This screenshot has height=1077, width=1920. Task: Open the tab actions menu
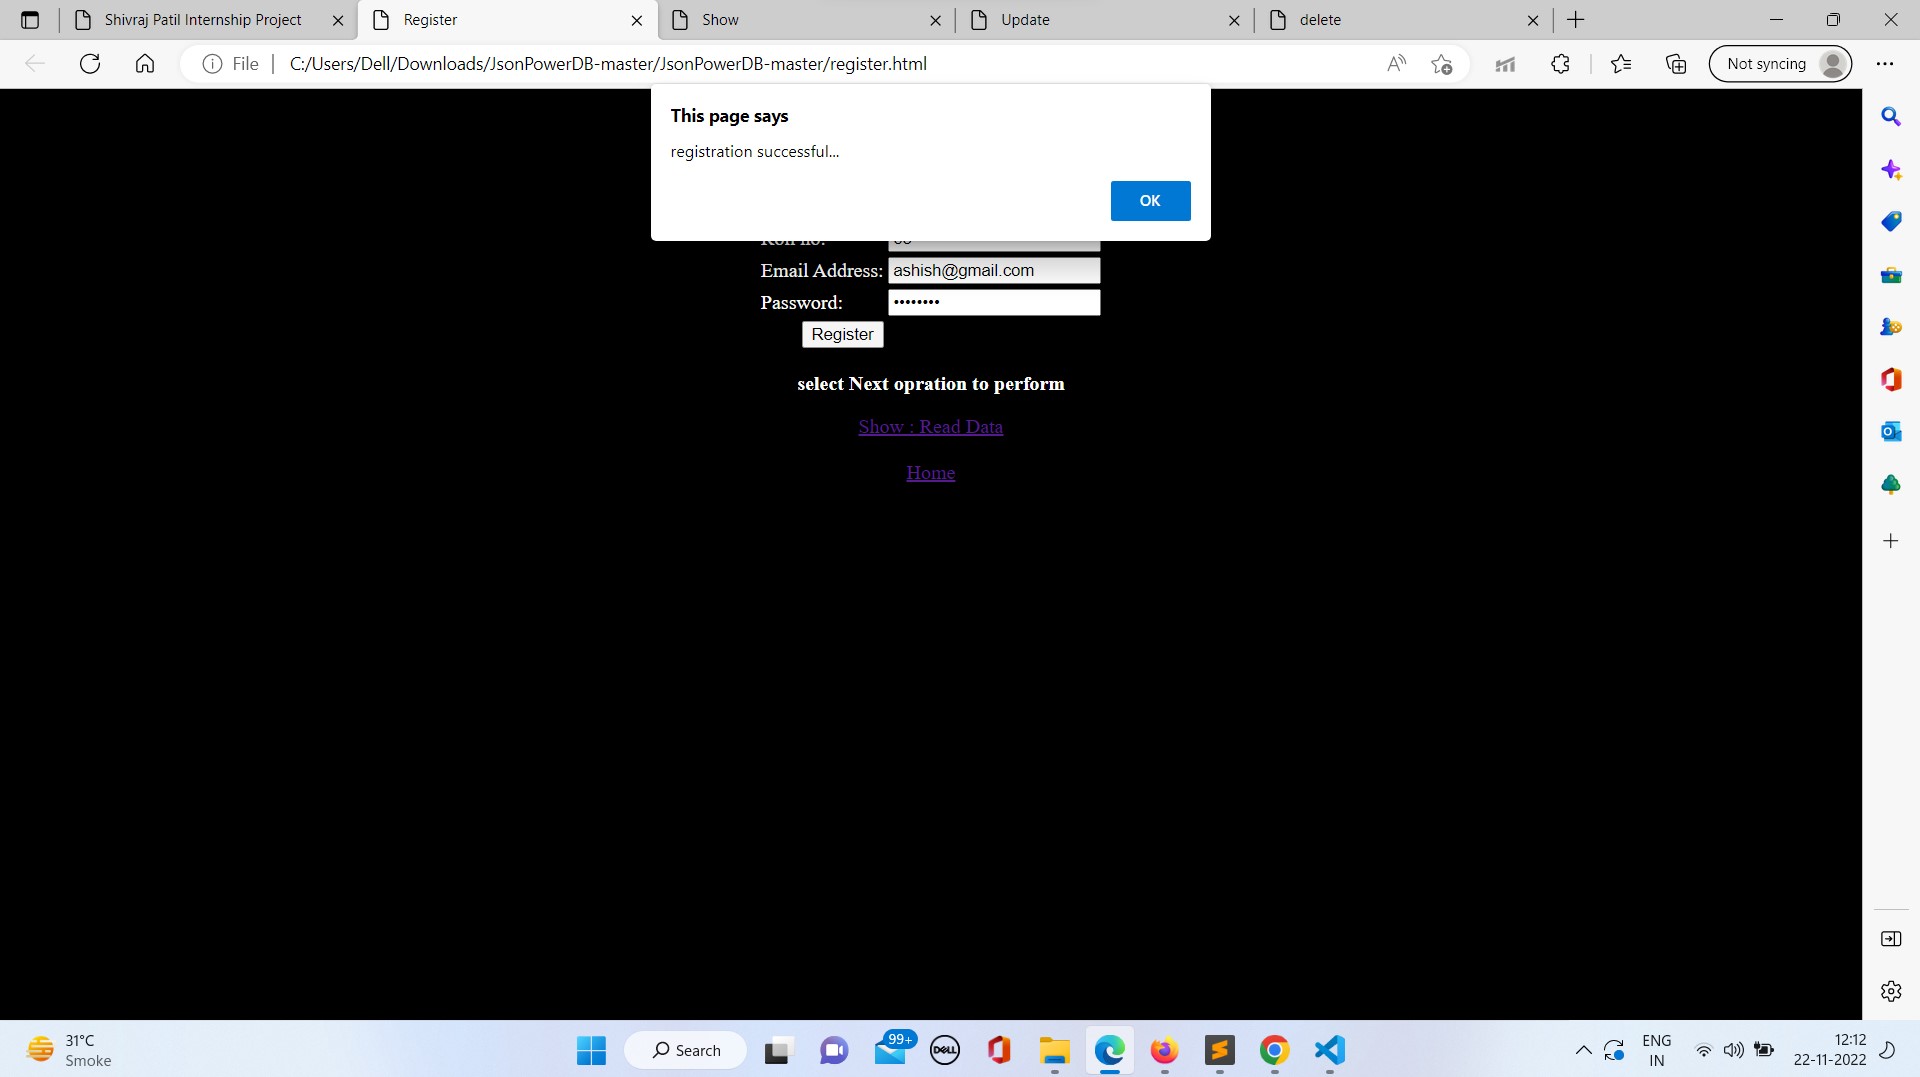[x=30, y=19]
